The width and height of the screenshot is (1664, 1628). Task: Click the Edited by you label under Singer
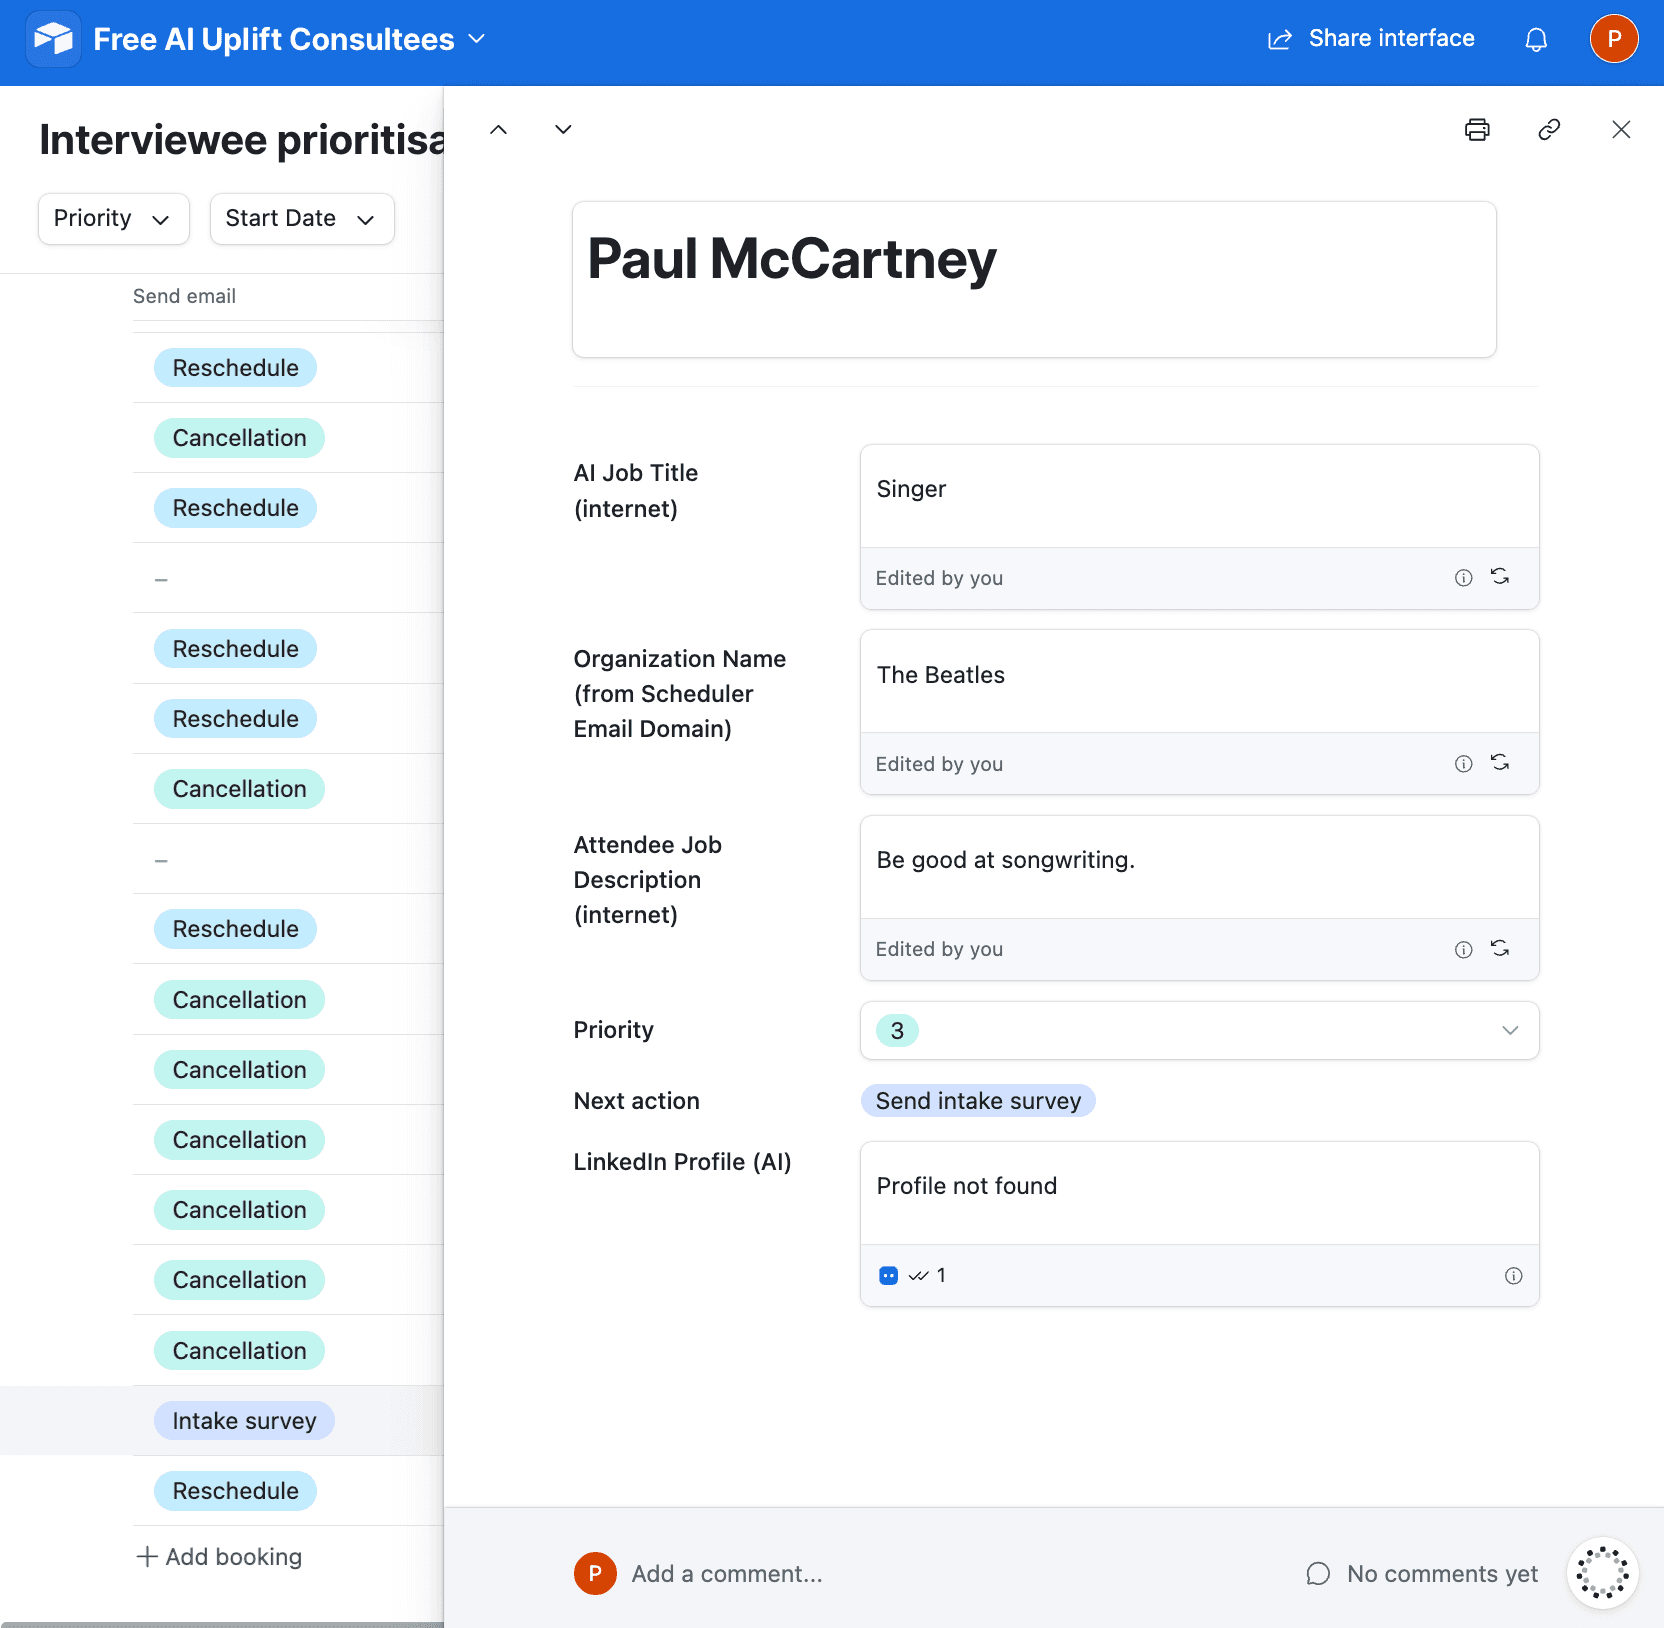pyautogui.click(x=939, y=578)
